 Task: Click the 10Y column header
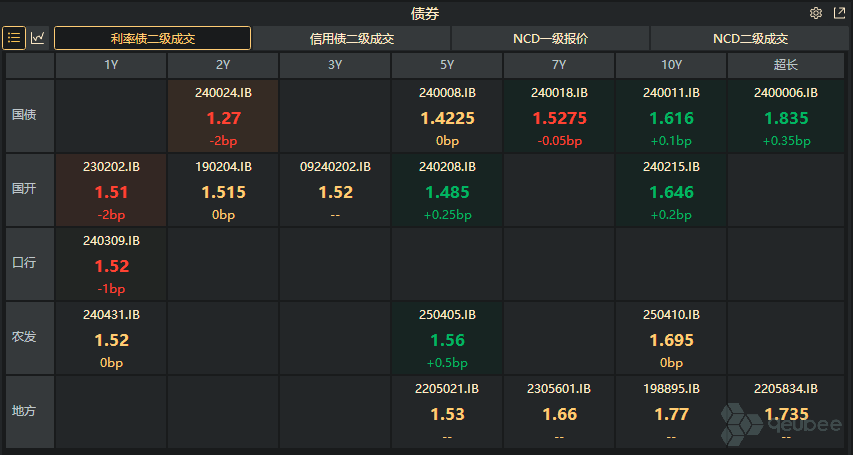[x=671, y=65]
